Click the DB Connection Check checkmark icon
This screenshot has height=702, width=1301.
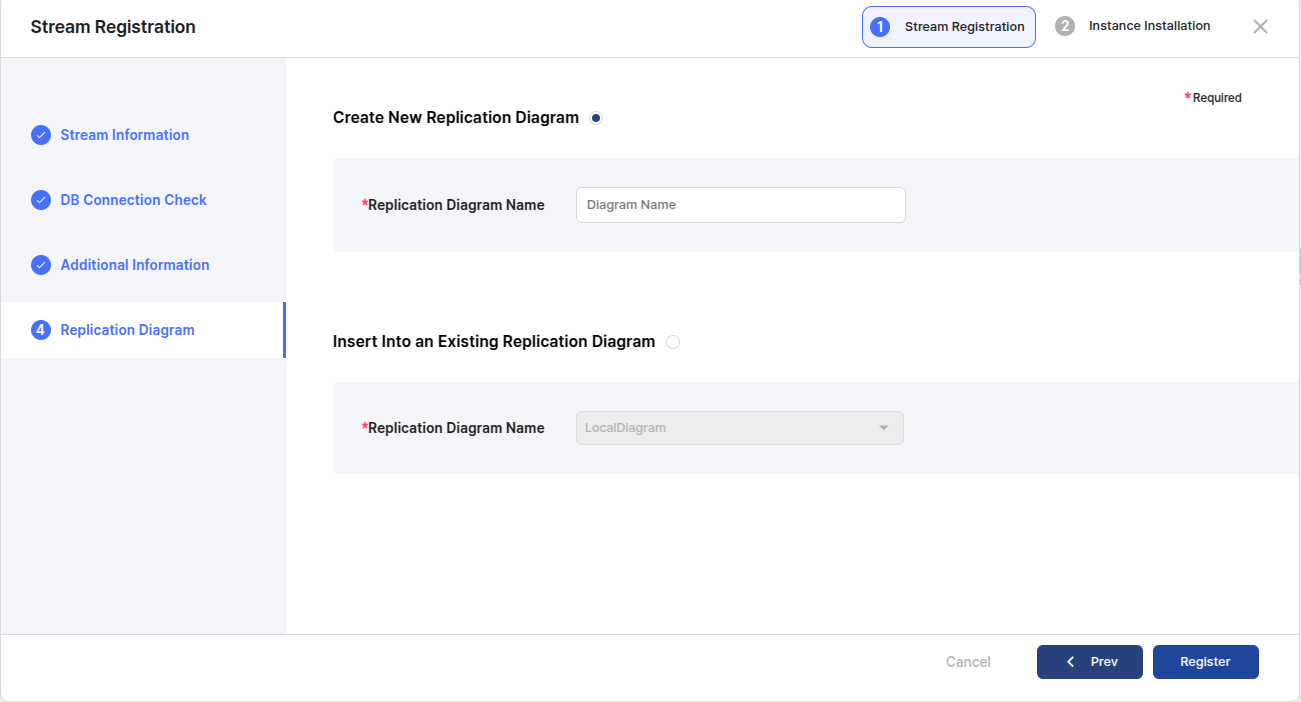pyautogui.click(x=41, y=200)
